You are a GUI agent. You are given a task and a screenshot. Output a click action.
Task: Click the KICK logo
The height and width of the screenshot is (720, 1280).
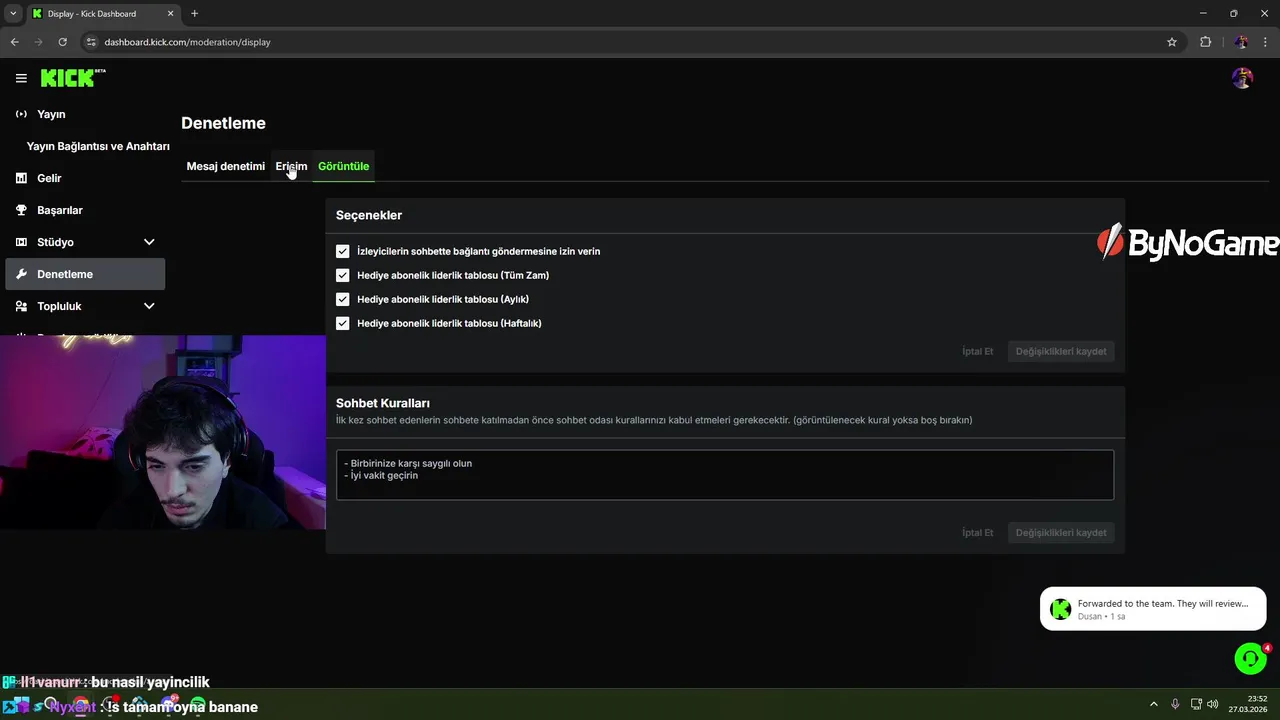[x=73, y=78]
